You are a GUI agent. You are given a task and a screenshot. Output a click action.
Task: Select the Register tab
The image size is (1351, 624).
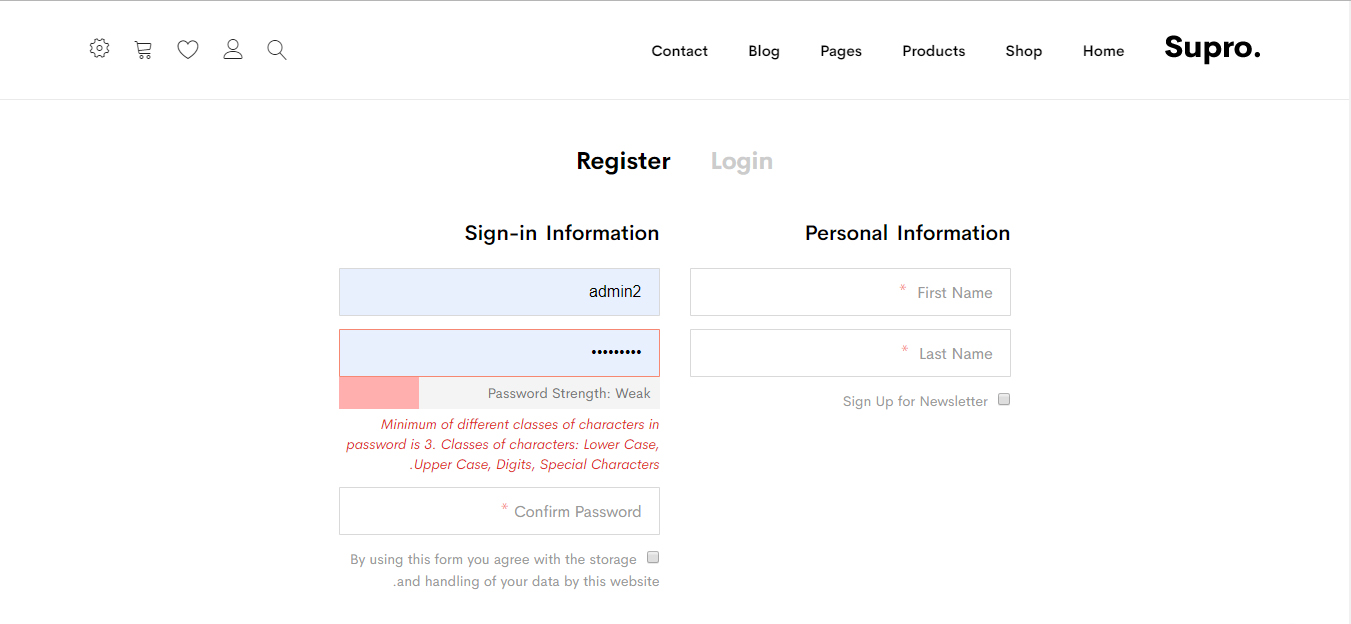(623, 161)
